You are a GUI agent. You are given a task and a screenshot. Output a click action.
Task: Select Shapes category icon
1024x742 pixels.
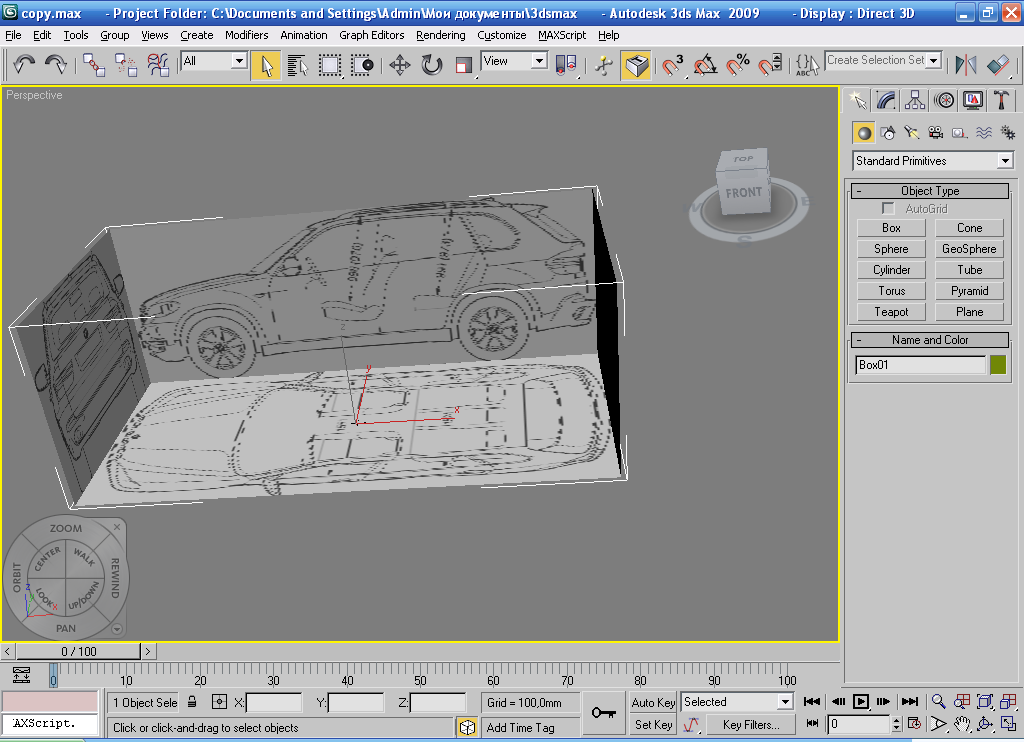click(888, 133)
